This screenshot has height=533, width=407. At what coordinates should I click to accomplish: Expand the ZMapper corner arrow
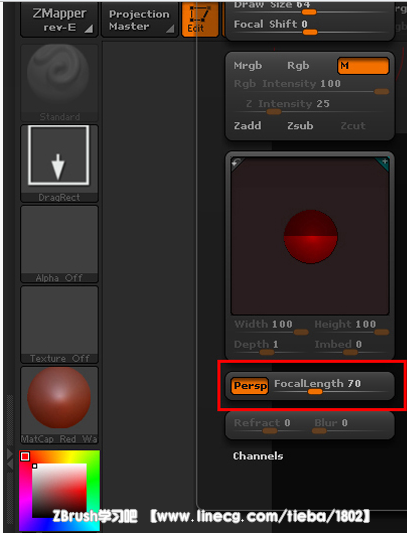(89, 29)
